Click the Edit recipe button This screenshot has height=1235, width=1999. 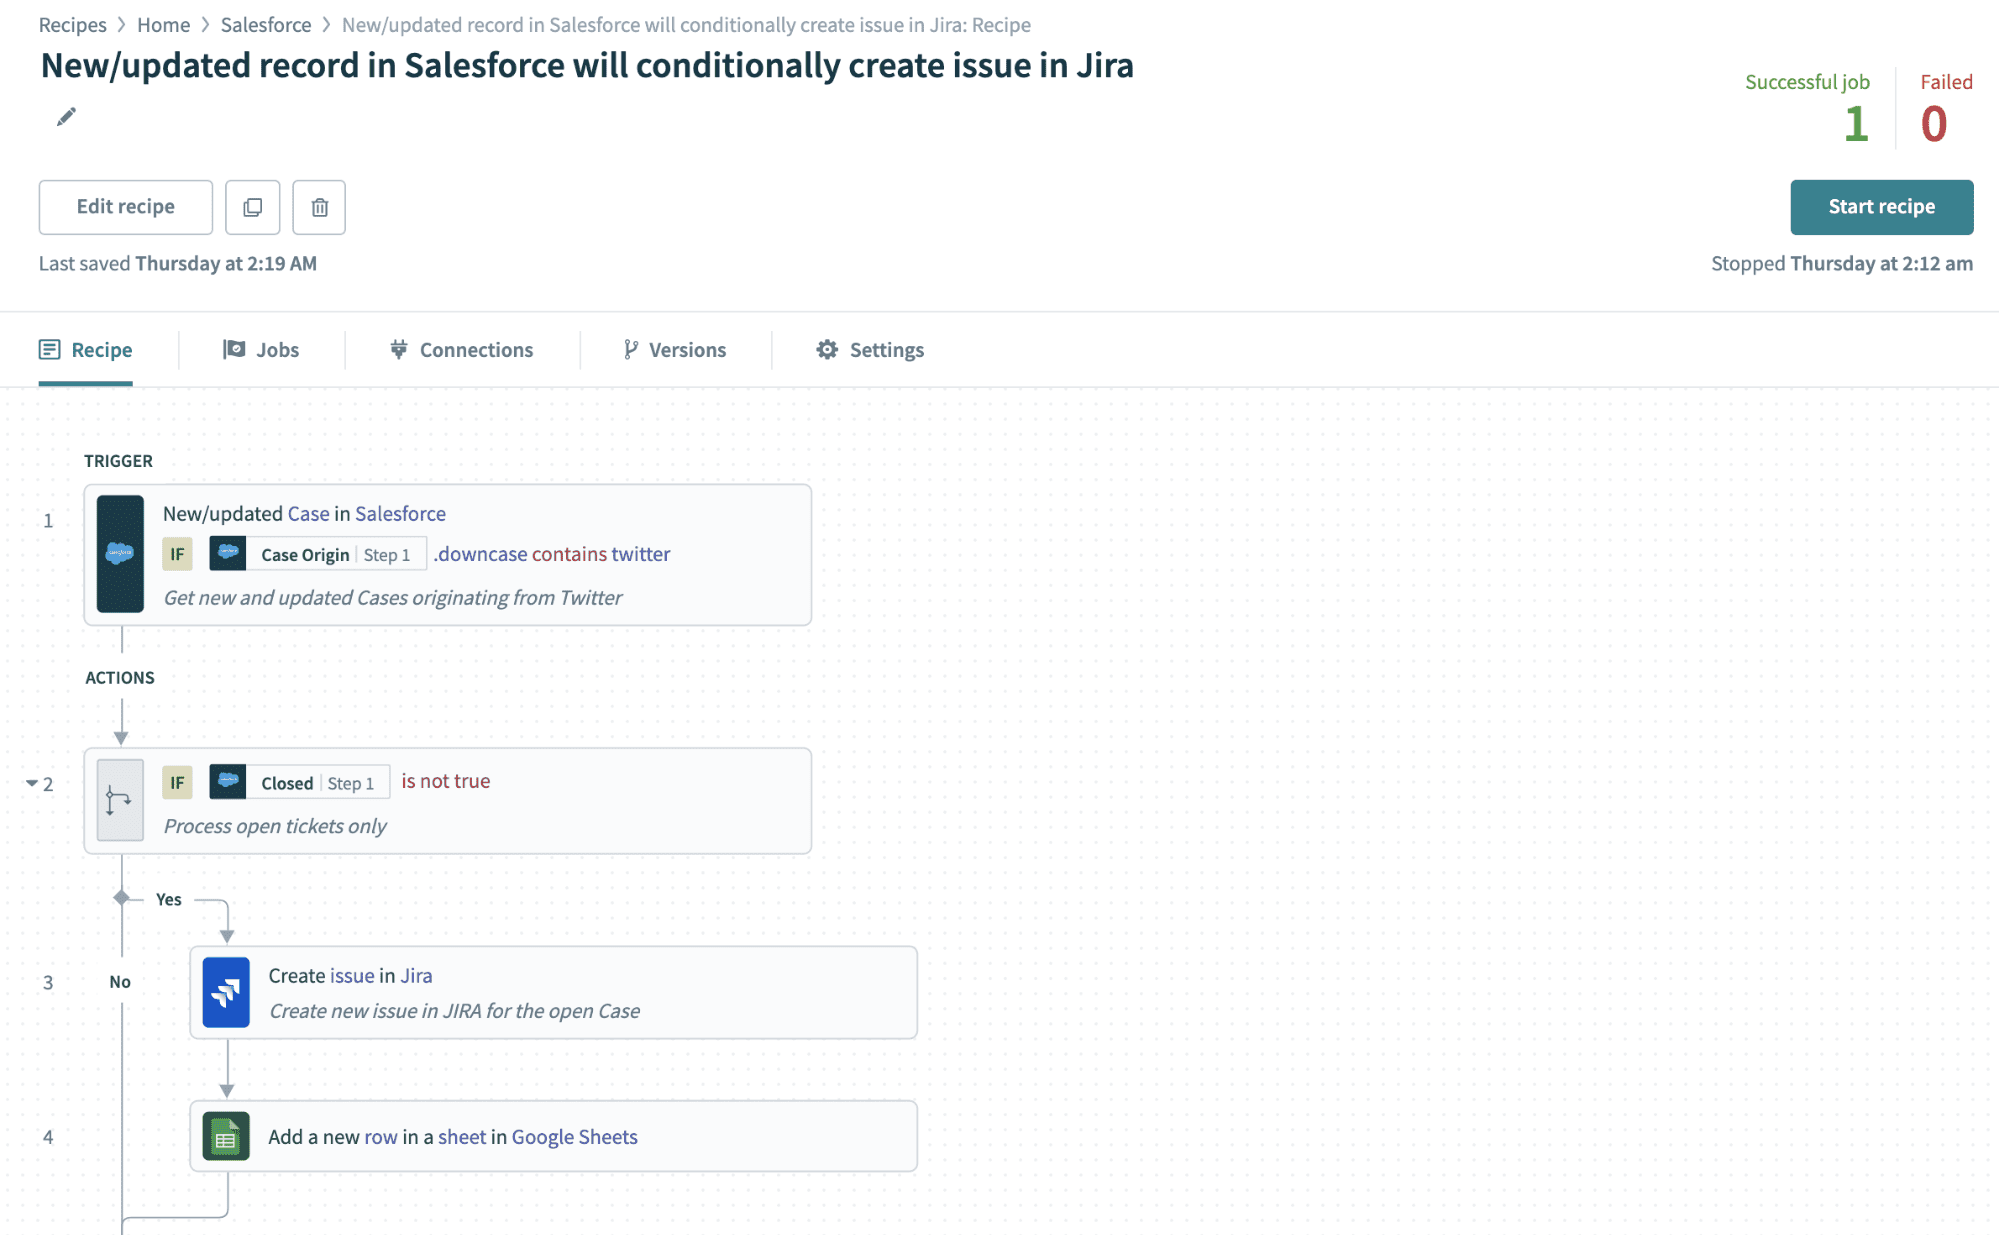point(126,207)
